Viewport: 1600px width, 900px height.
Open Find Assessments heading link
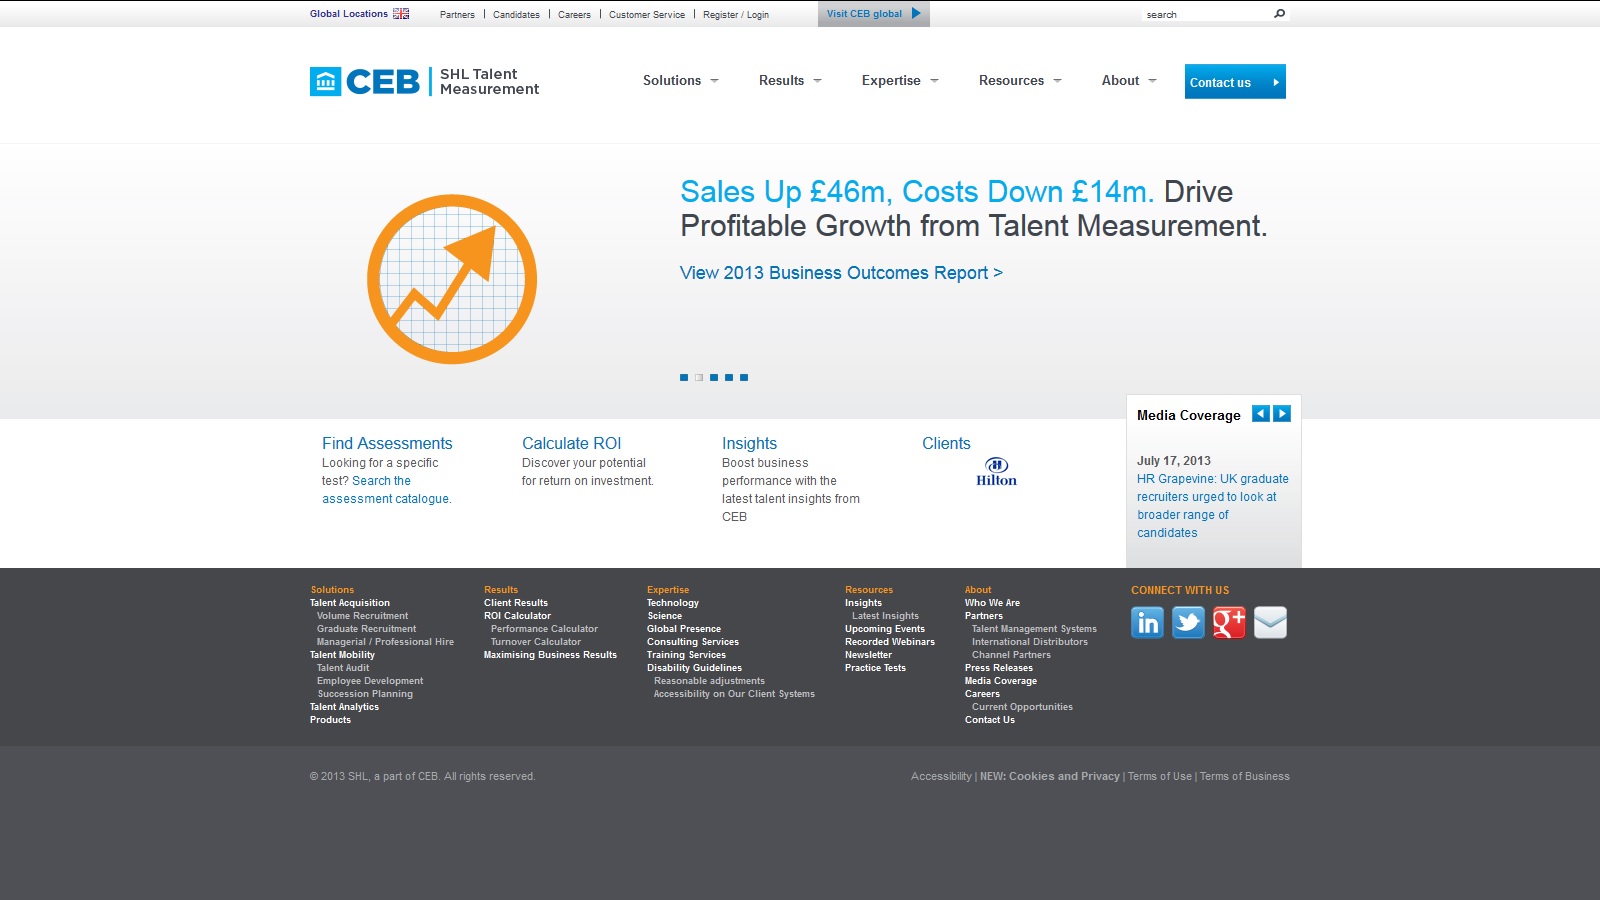[x=387, y=443]
